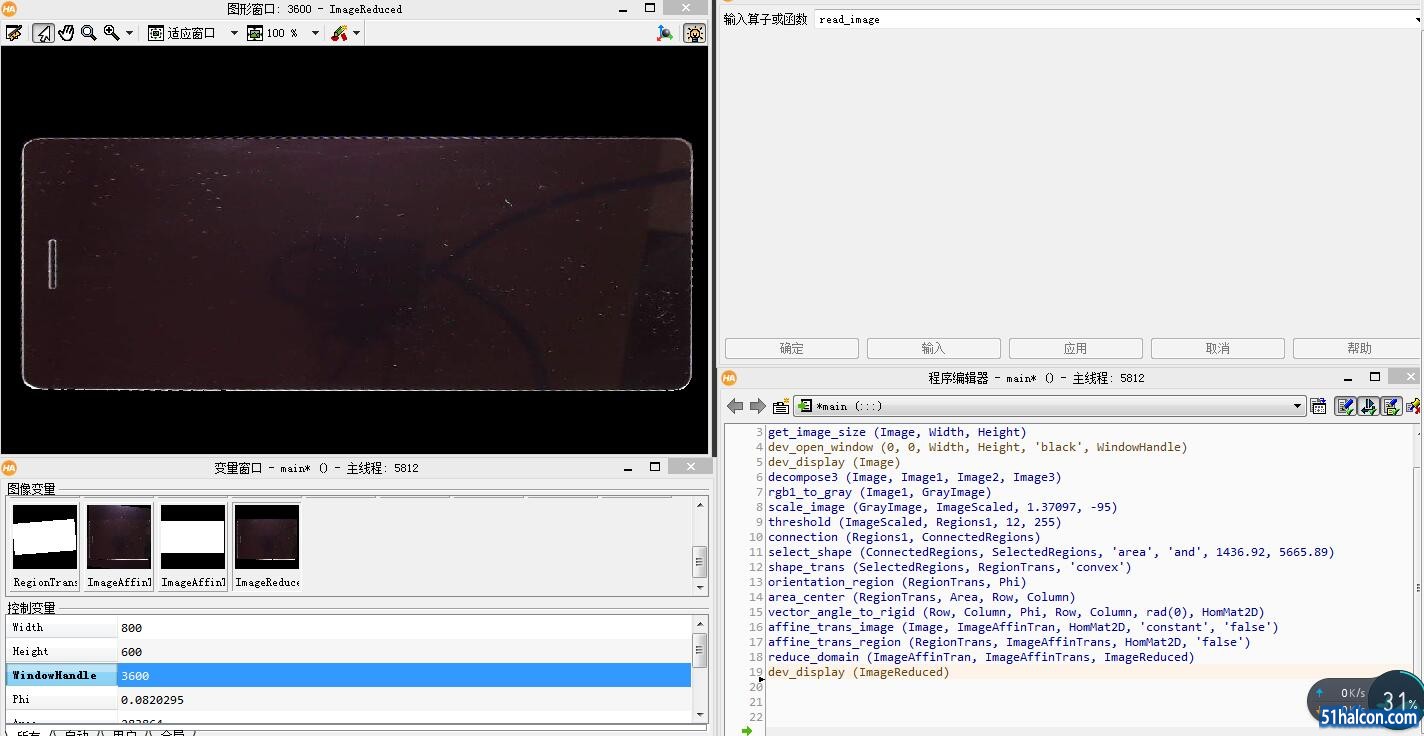
Task: Select the Height control variable row
Action: (349, 651)
